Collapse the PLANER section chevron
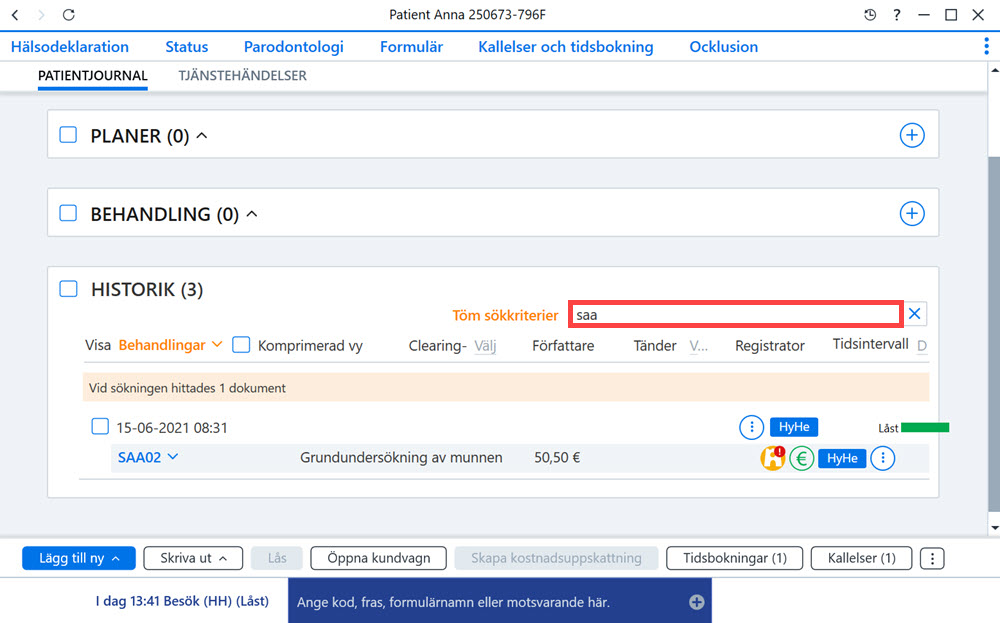 202,135
